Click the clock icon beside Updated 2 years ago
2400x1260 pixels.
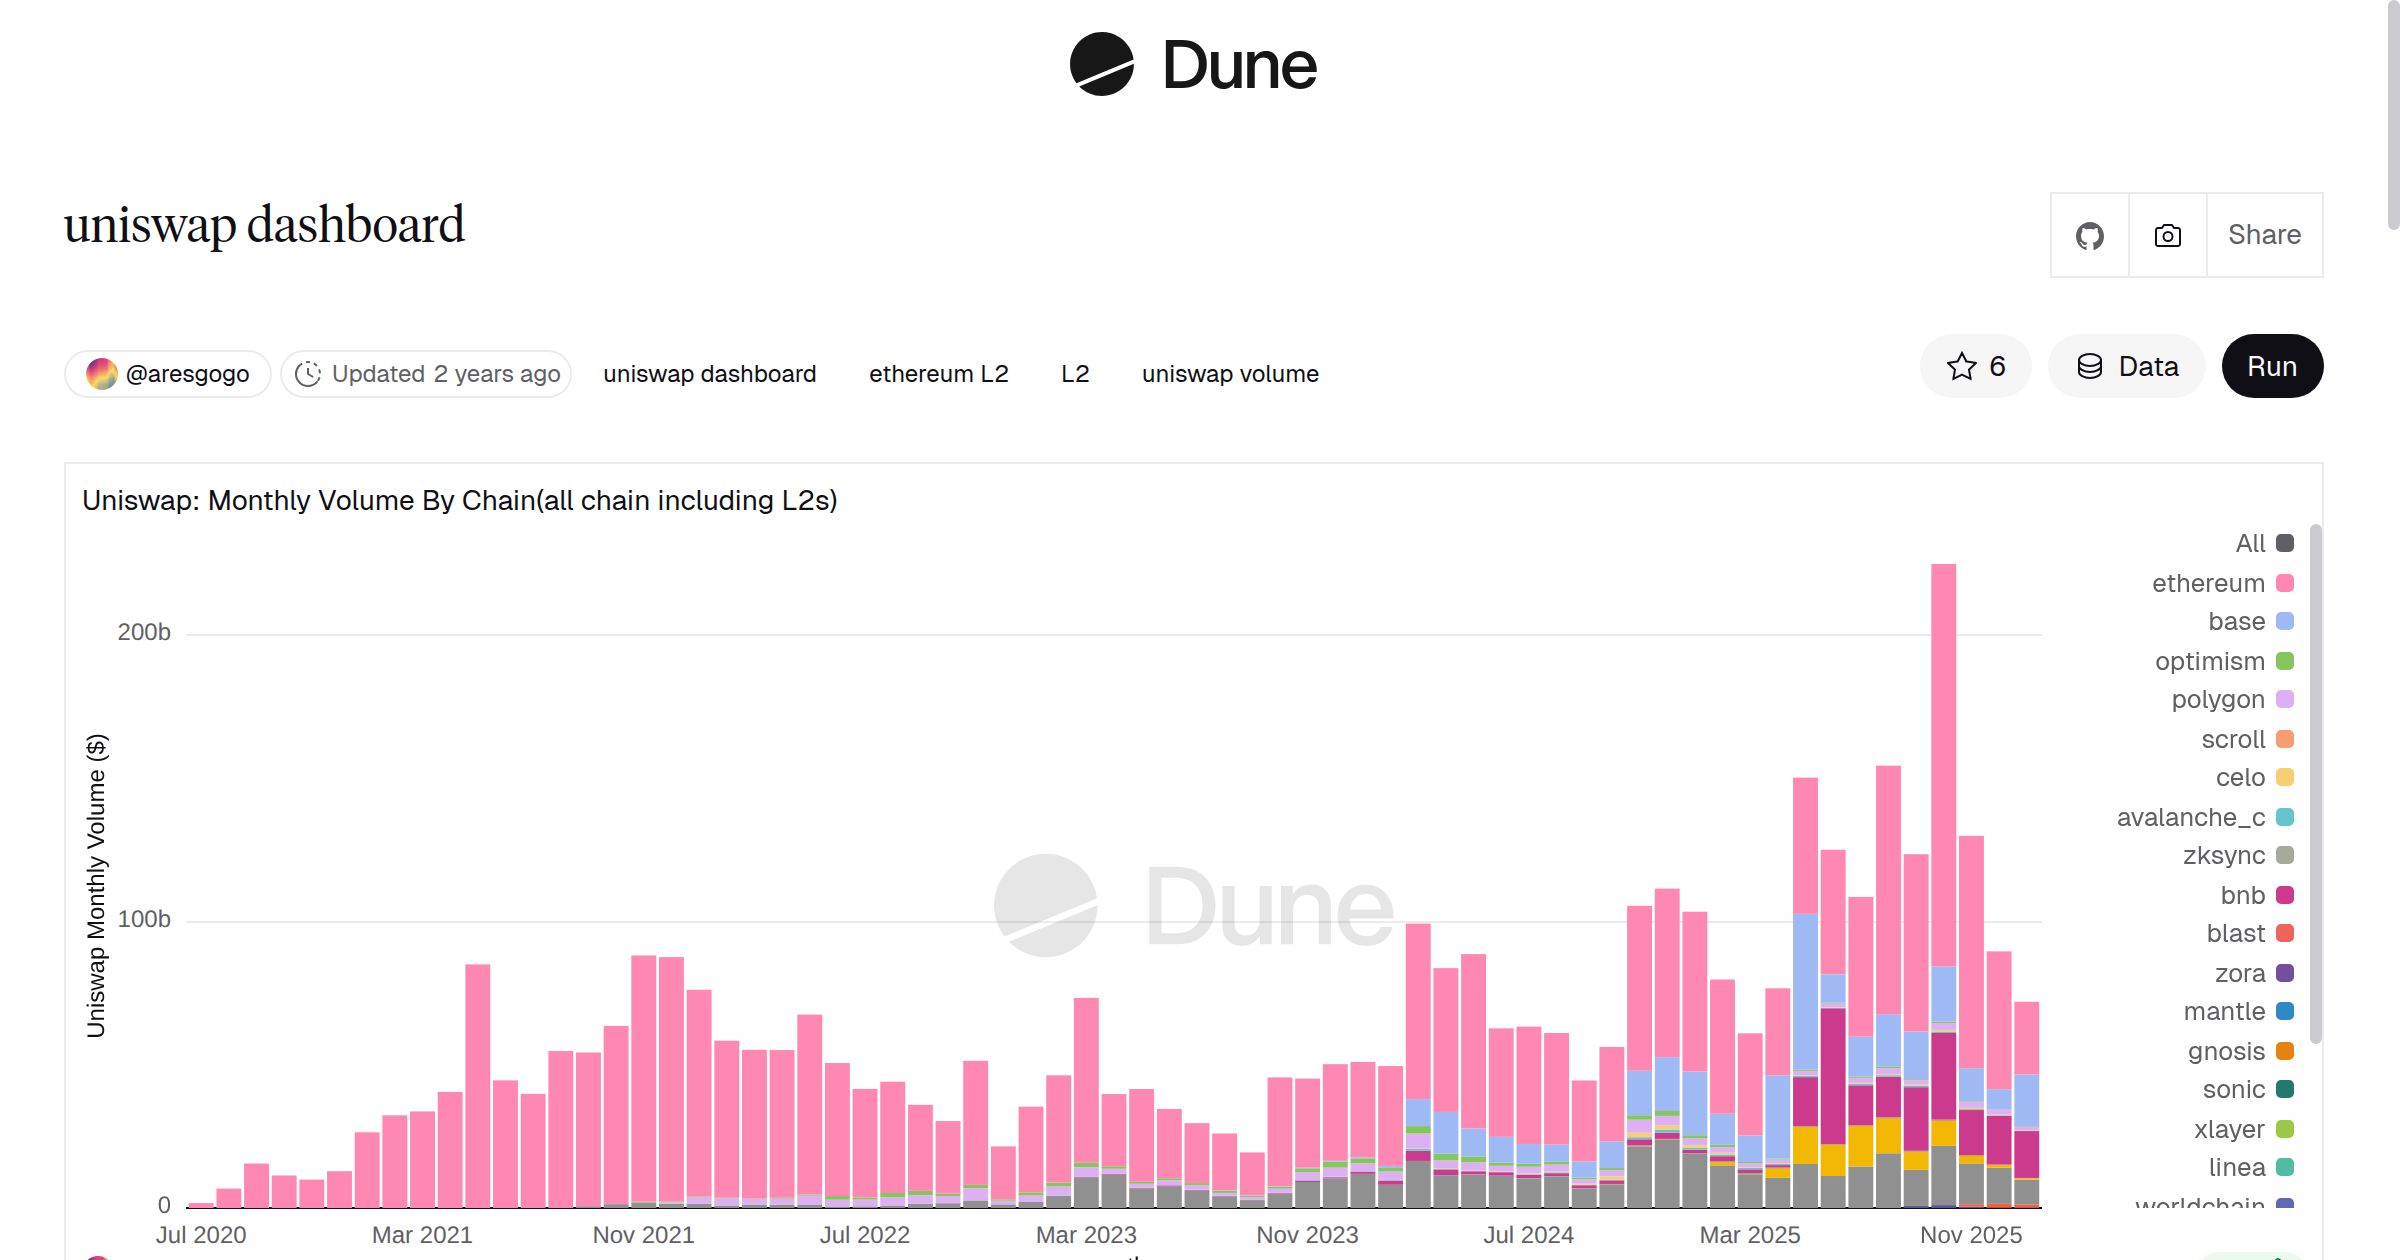coord(309,373)
